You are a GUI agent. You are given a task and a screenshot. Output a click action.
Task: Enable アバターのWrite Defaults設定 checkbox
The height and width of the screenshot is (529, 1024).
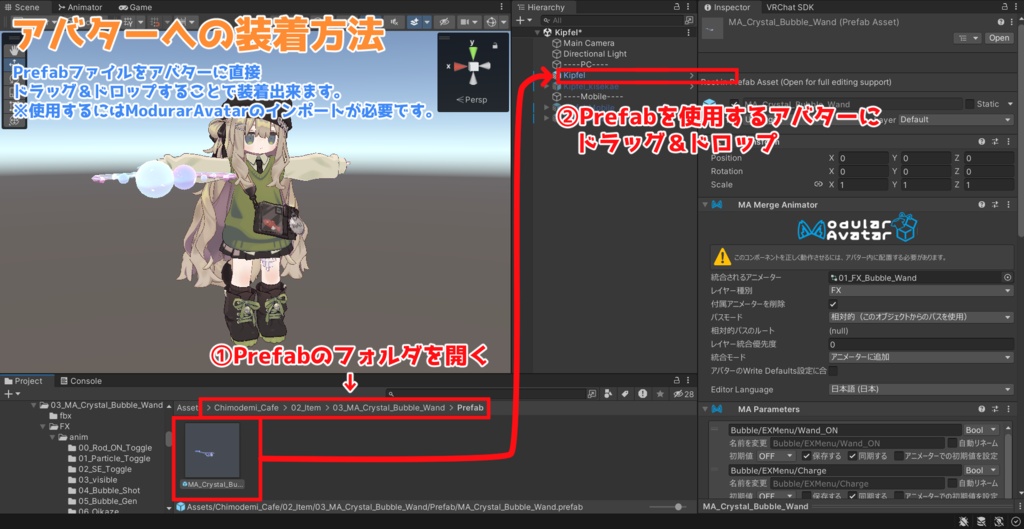tap(833, 371)
